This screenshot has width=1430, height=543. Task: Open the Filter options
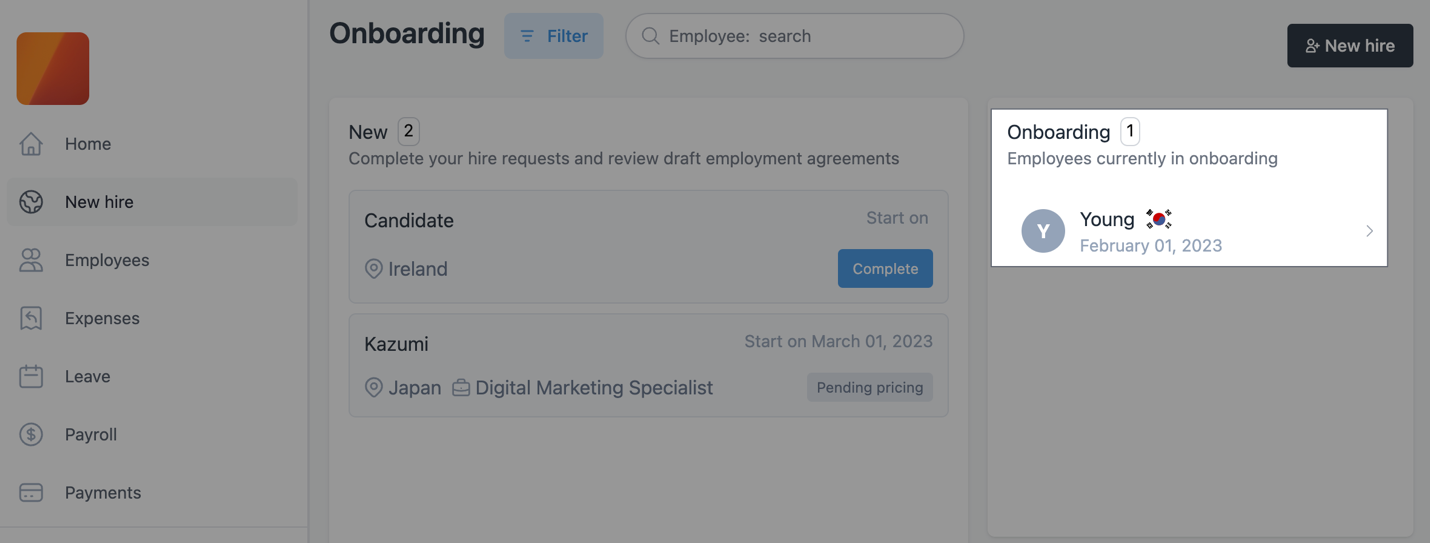553,36
